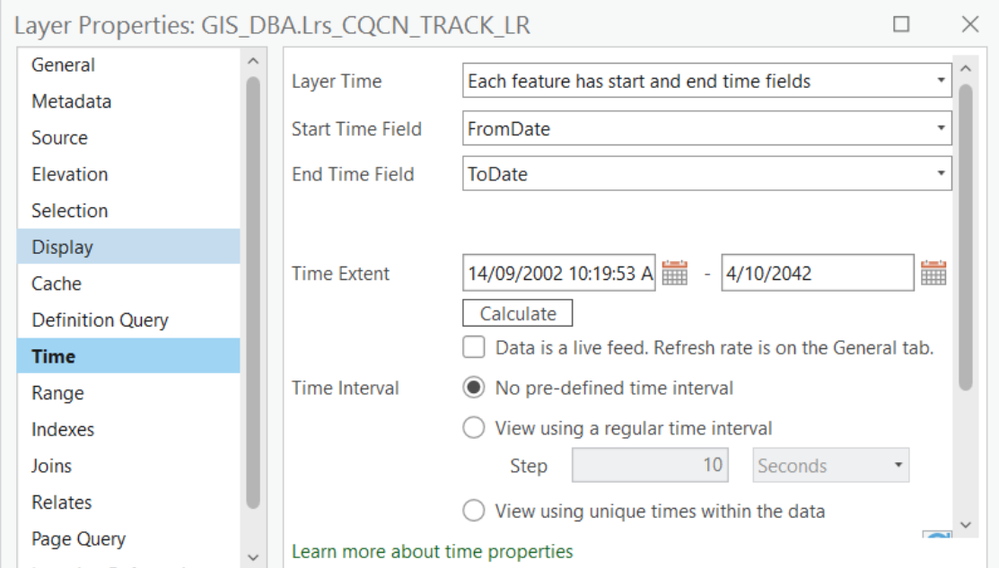Click the start time extent text field
Viewport: 999px width, 568px height.
559,273
